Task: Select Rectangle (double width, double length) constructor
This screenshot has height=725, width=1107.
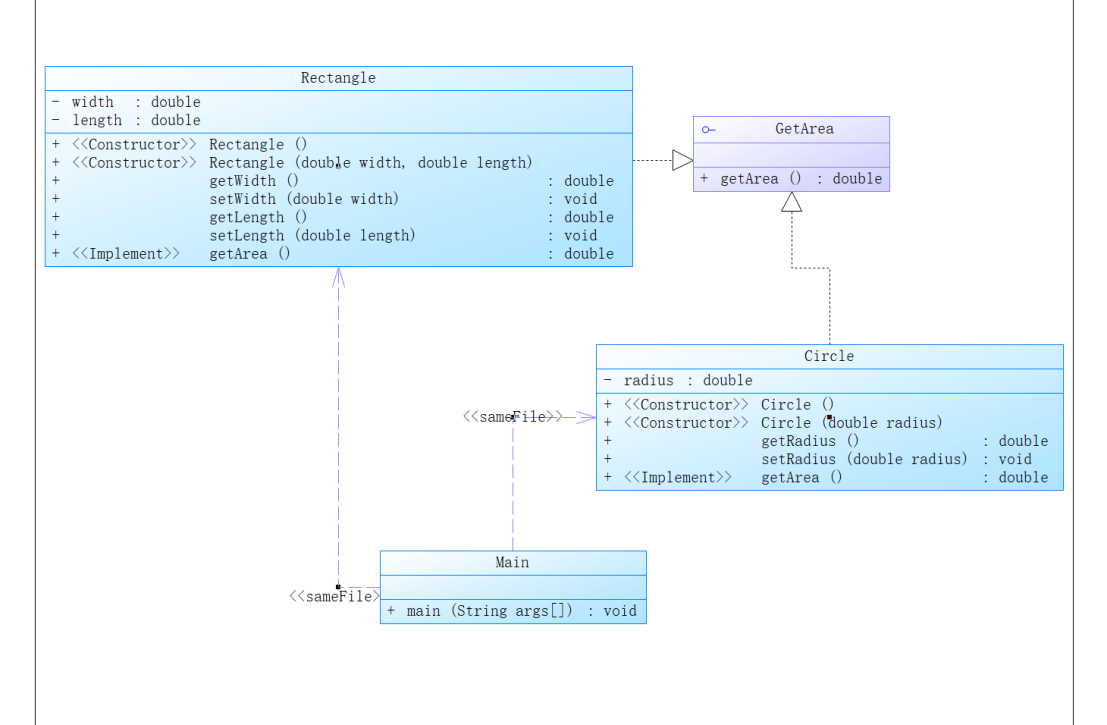Action: [292, 162]
